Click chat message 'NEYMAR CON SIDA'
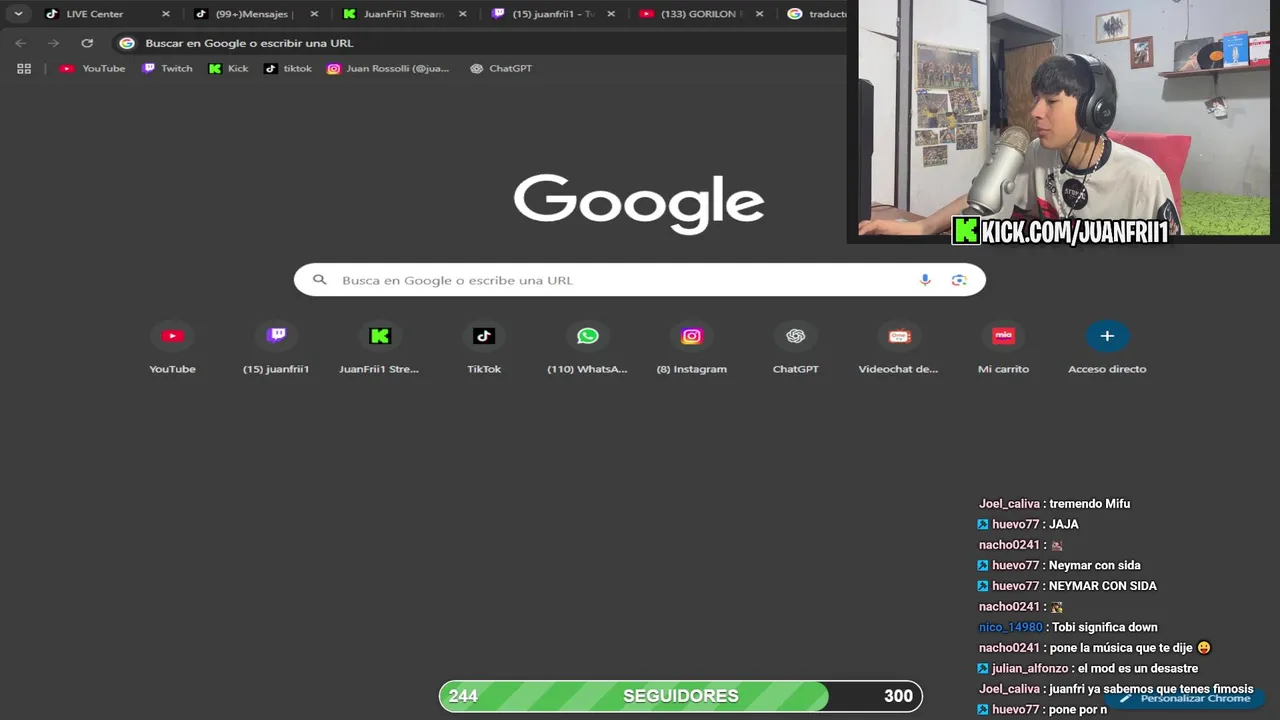 [x=1103, y=586]
